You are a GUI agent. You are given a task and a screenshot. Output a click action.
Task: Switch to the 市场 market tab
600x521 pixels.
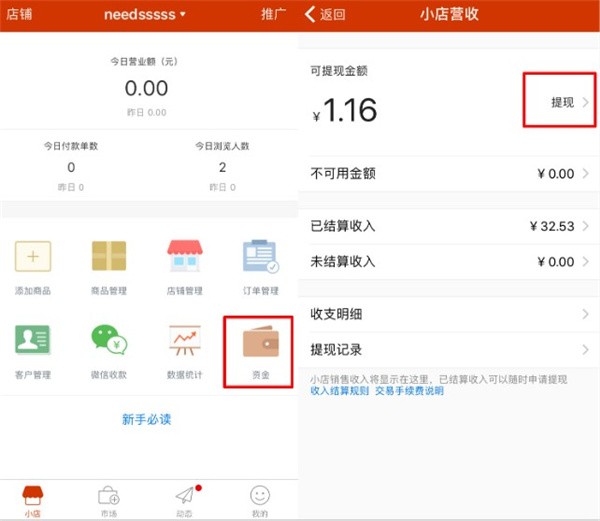[x=108, y=500]
